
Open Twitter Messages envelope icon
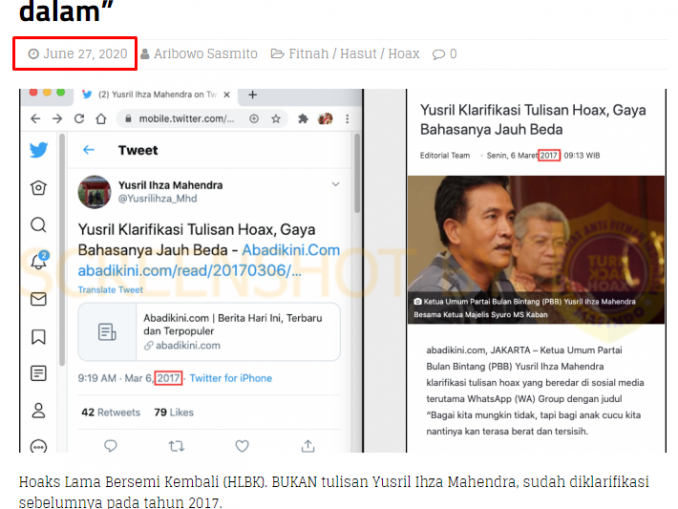click(x=38, y=299)
